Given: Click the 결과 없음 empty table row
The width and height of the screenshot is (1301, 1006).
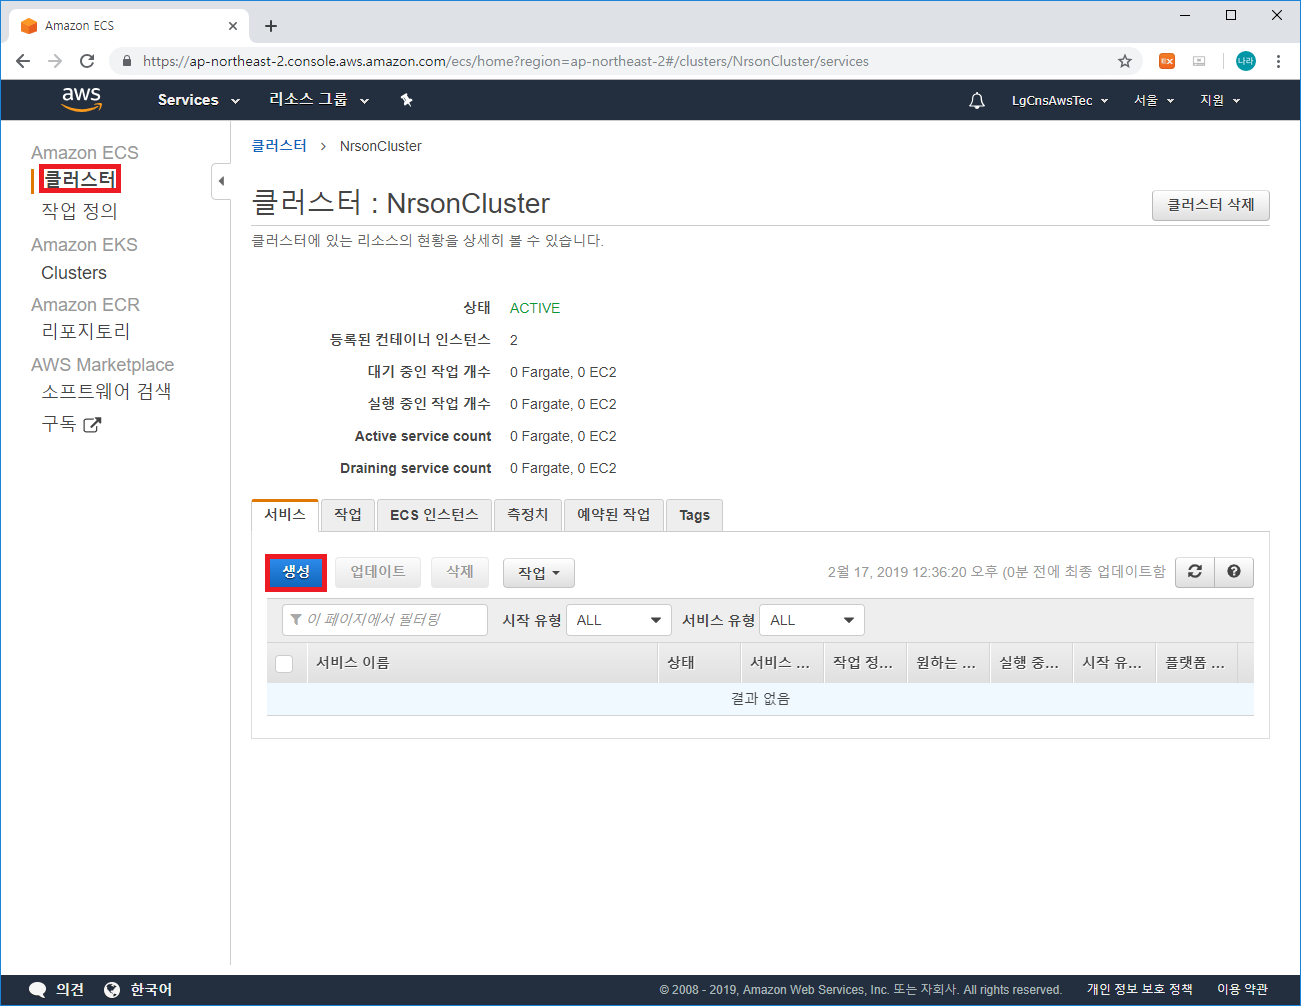Looking at the screenshot, I should click(760, 699).
